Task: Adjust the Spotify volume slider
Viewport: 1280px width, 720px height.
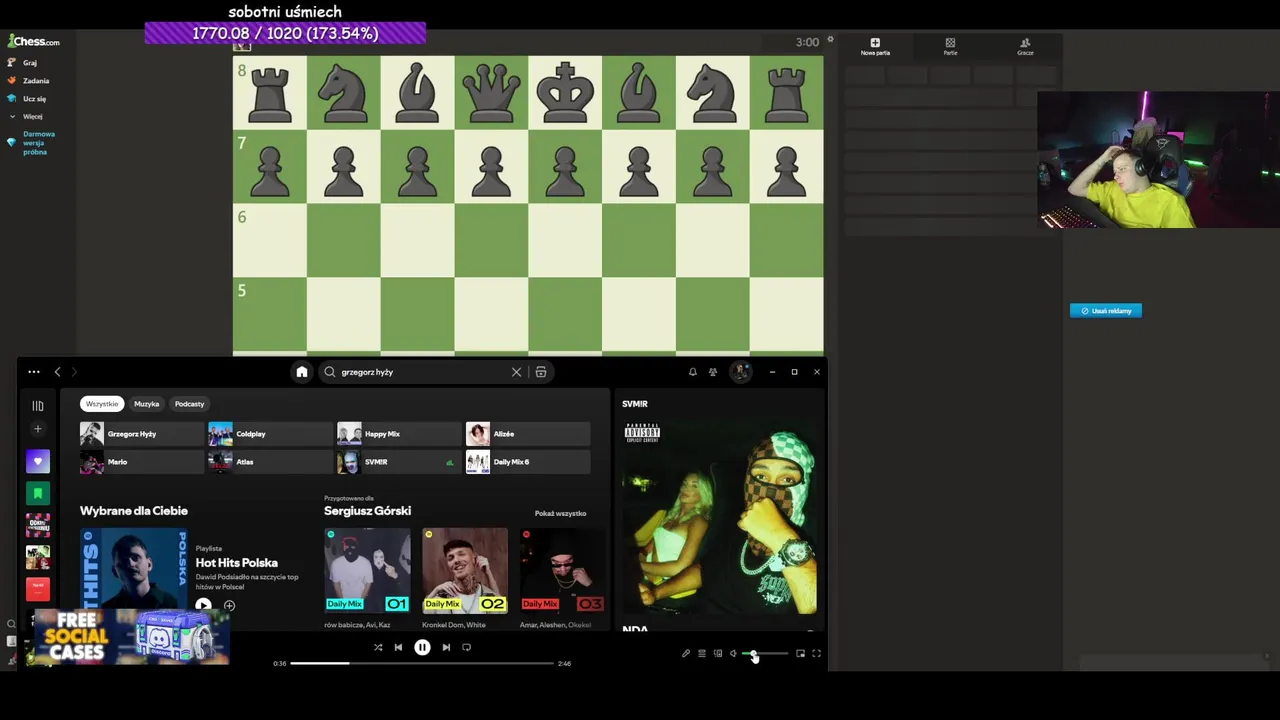Action: tap(765, 653)
